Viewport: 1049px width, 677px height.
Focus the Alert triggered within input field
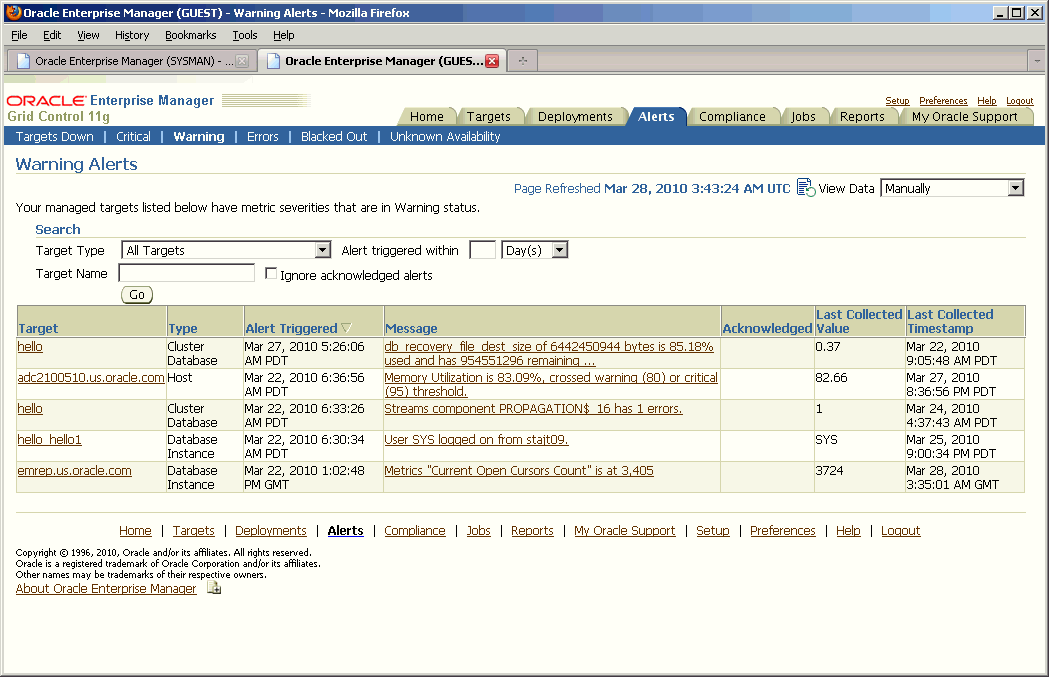pyautogui.click(x=482, y=250)
